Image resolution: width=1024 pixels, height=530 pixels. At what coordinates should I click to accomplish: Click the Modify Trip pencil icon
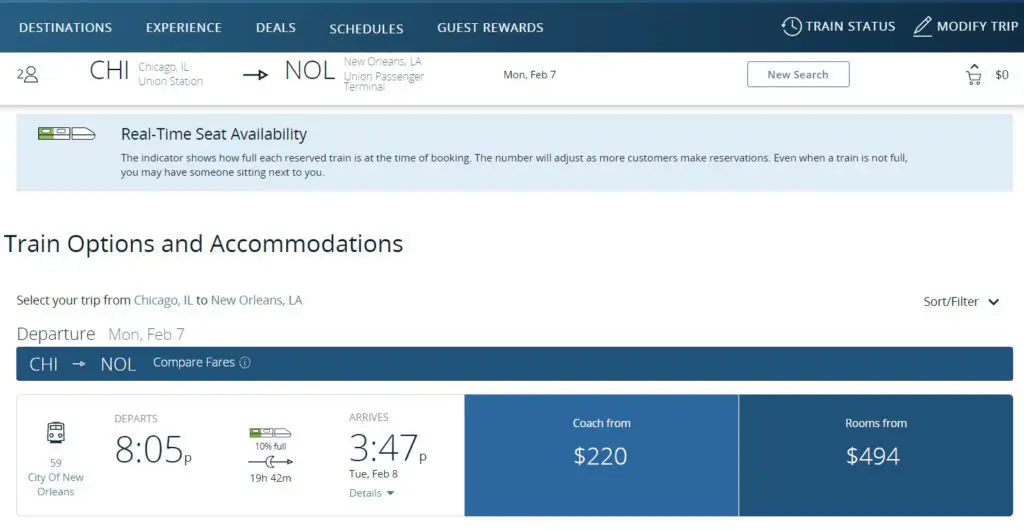tap(922, 27)
